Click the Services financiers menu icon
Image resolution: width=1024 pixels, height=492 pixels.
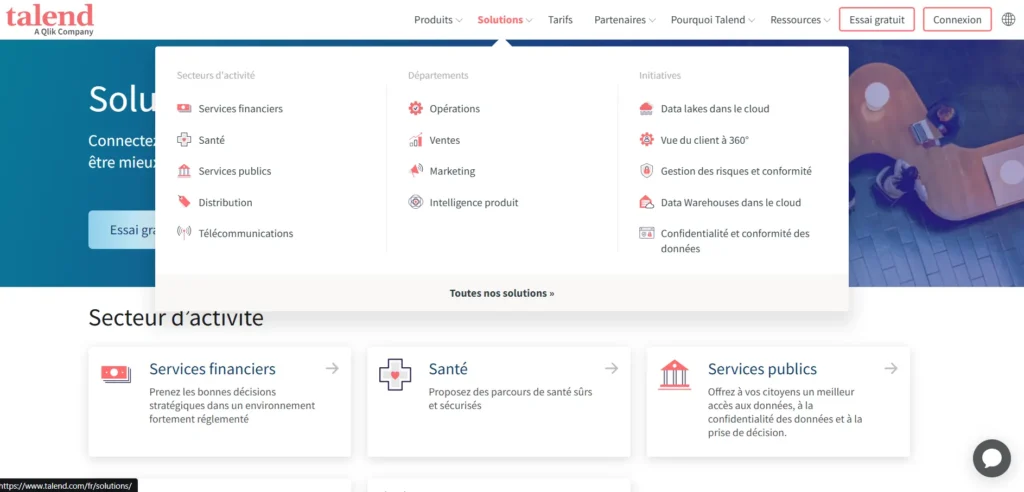click(184, 108)
